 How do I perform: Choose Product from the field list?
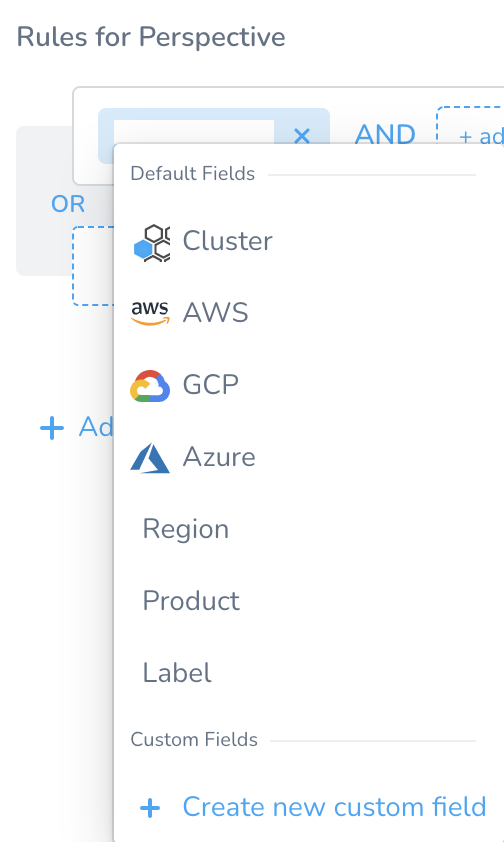(309, 601)
